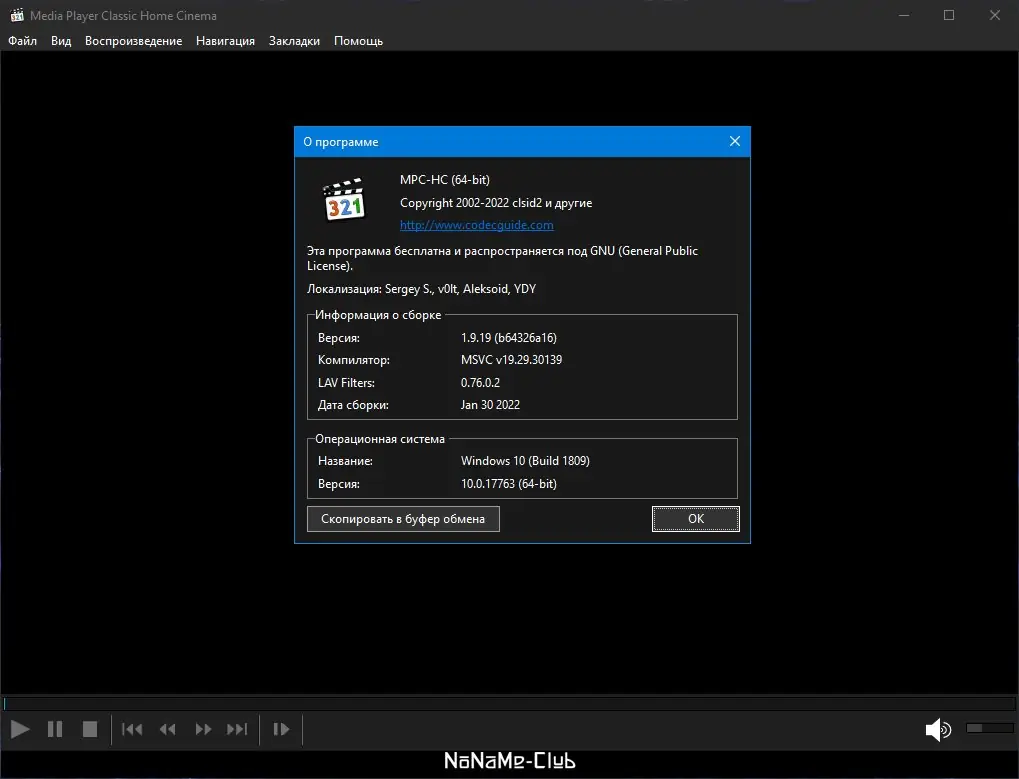The image size is (1019, 779).
Task: Click the volume slider
Action: coord(989,728)
